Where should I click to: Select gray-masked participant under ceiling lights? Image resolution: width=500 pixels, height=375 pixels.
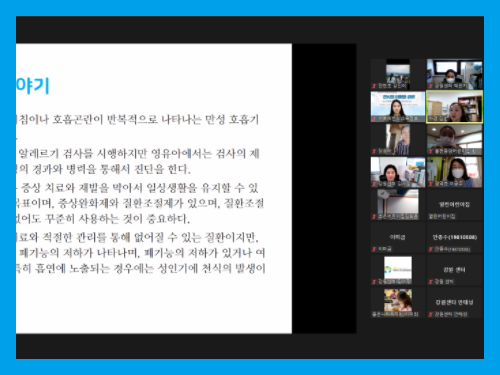[x=454, y=140]
